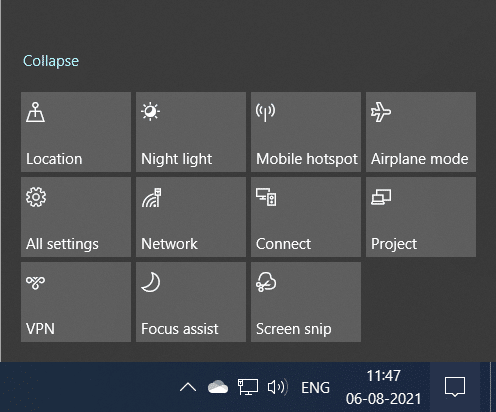Open wired network tray icon
The height and width of the screenshot is (412, 496).
(248, 387)
